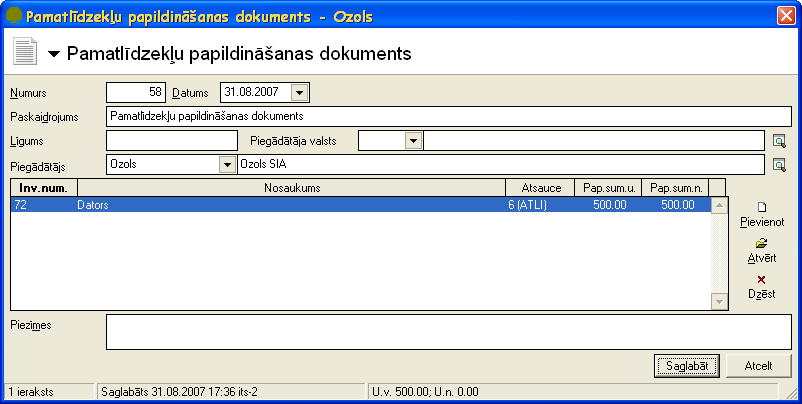Click lookup icon next to Piegādātāja valsts
Image resolution: width=802 pixels, height=404 pixels.
point(779,141)
